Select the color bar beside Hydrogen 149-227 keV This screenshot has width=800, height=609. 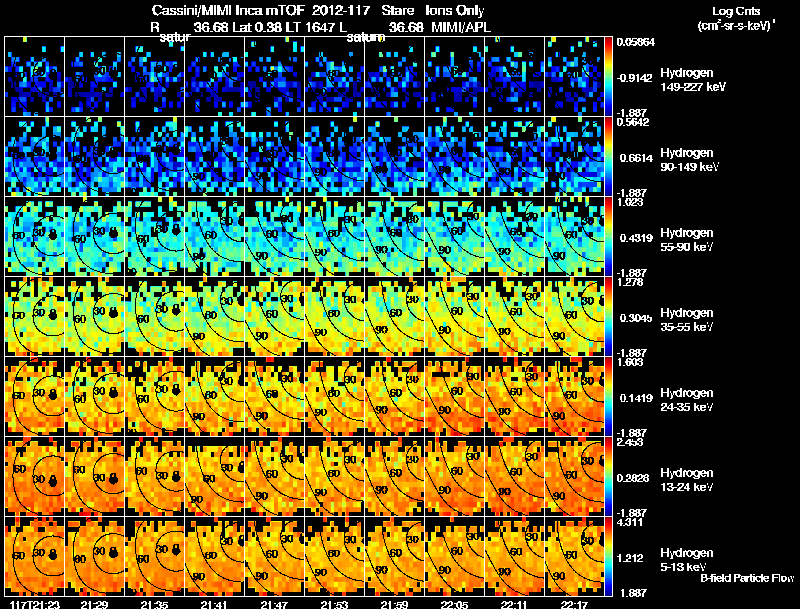click(608, 77)
